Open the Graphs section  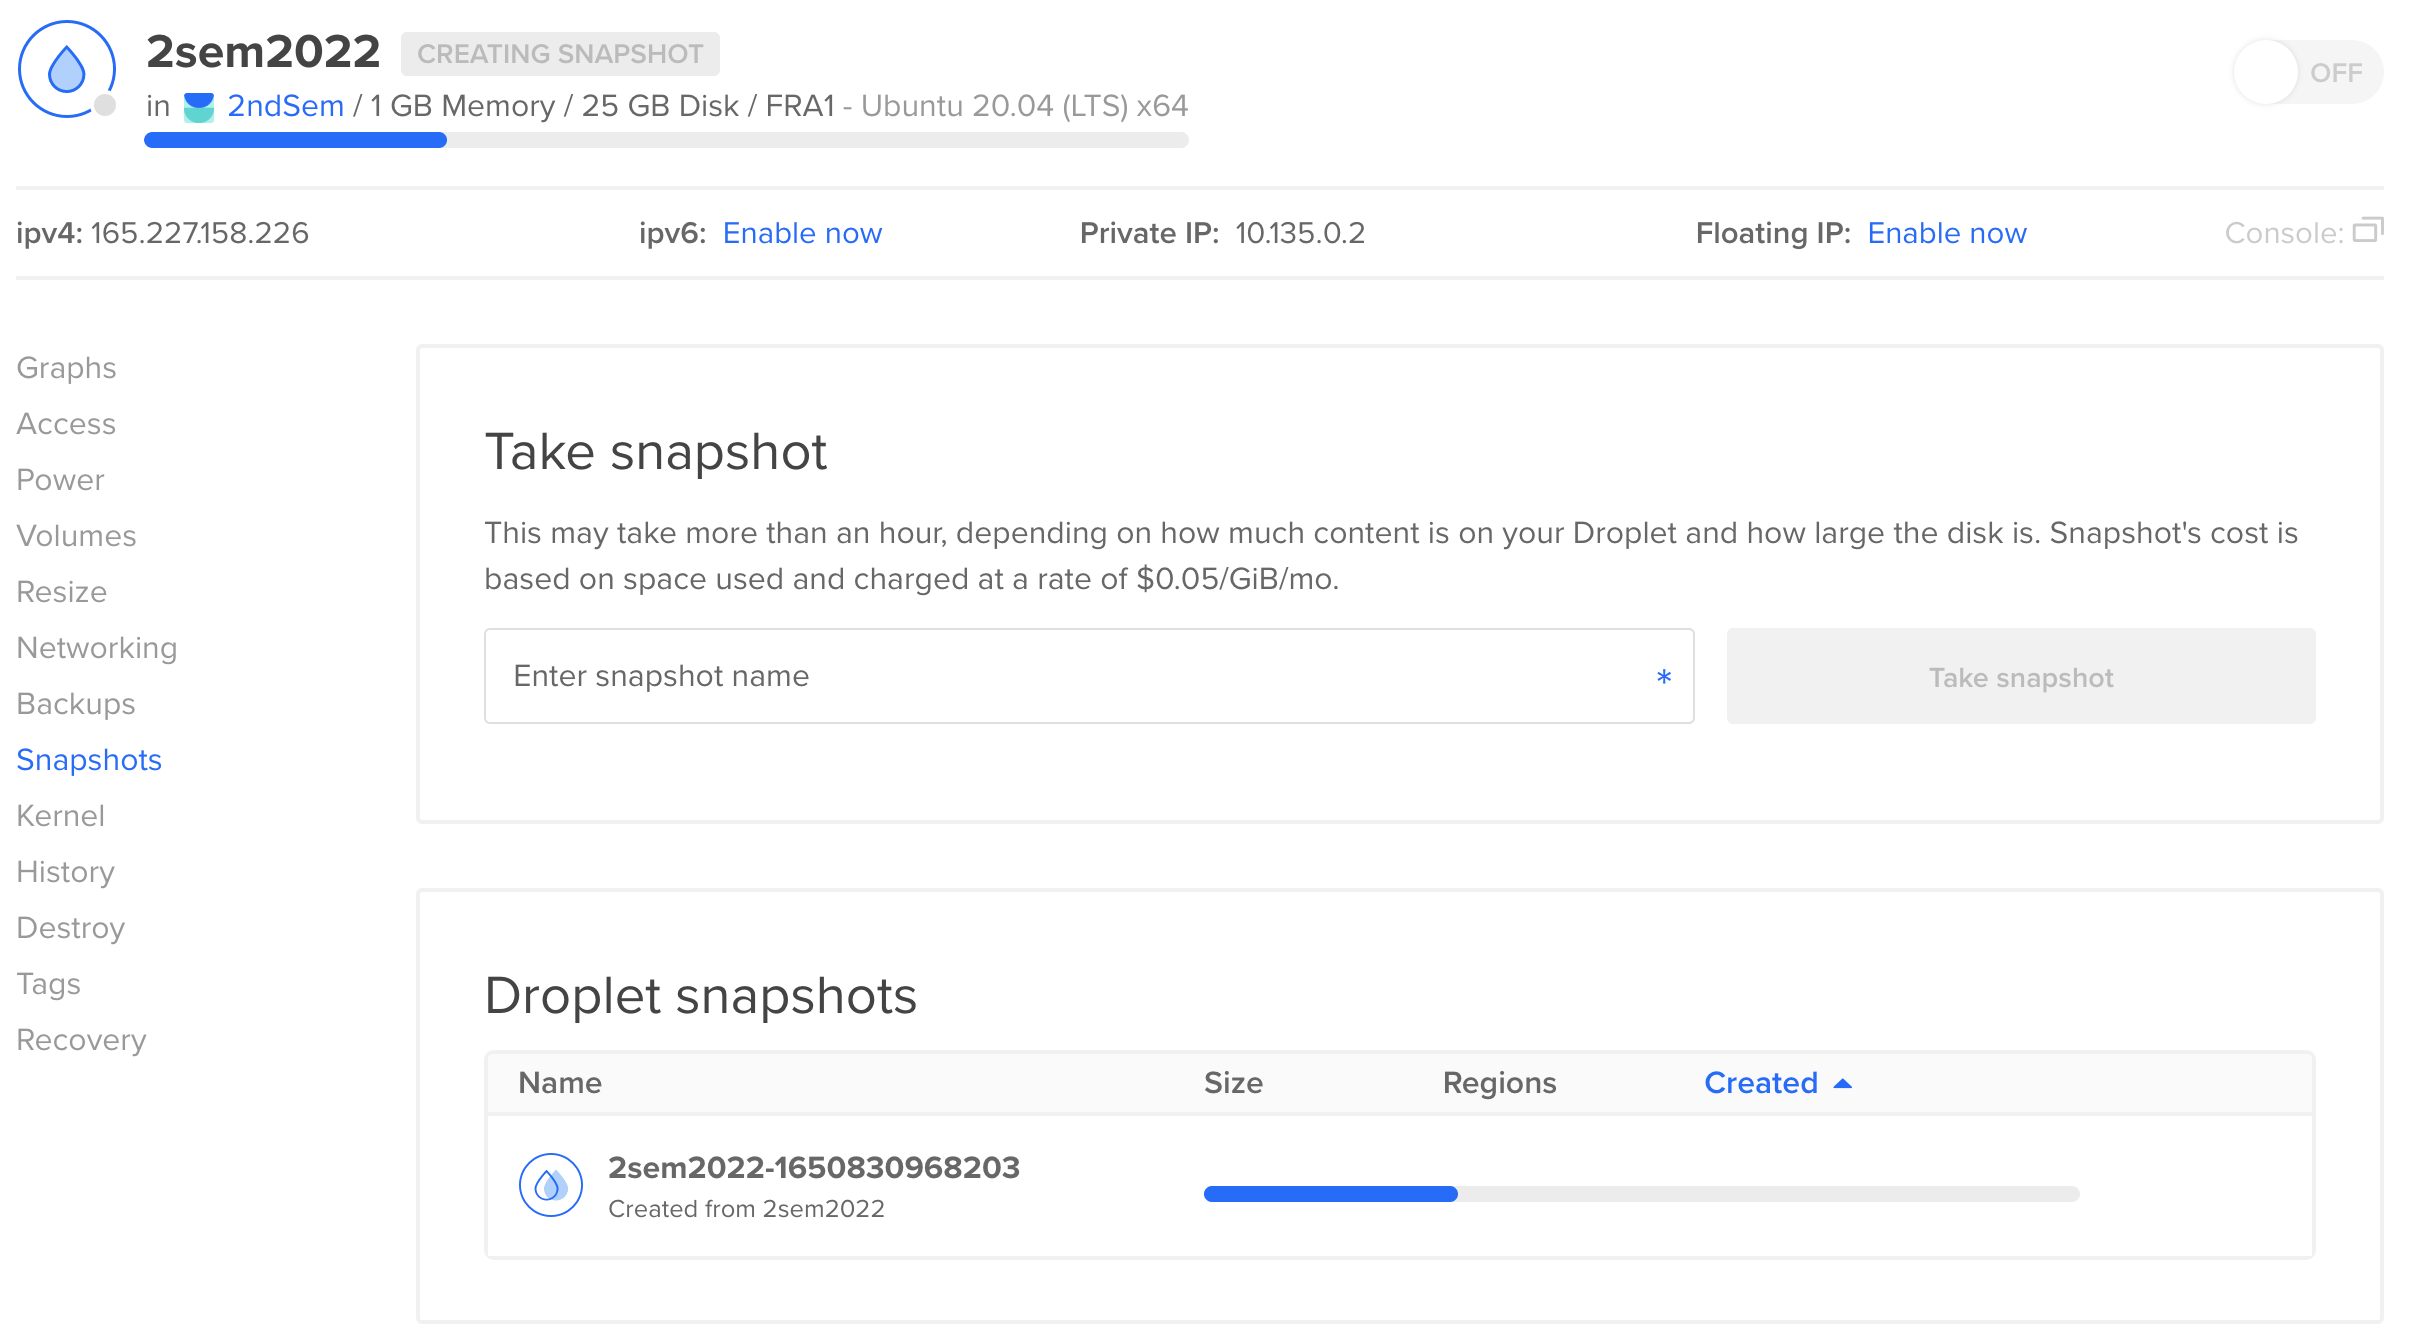tap(65, 367)
